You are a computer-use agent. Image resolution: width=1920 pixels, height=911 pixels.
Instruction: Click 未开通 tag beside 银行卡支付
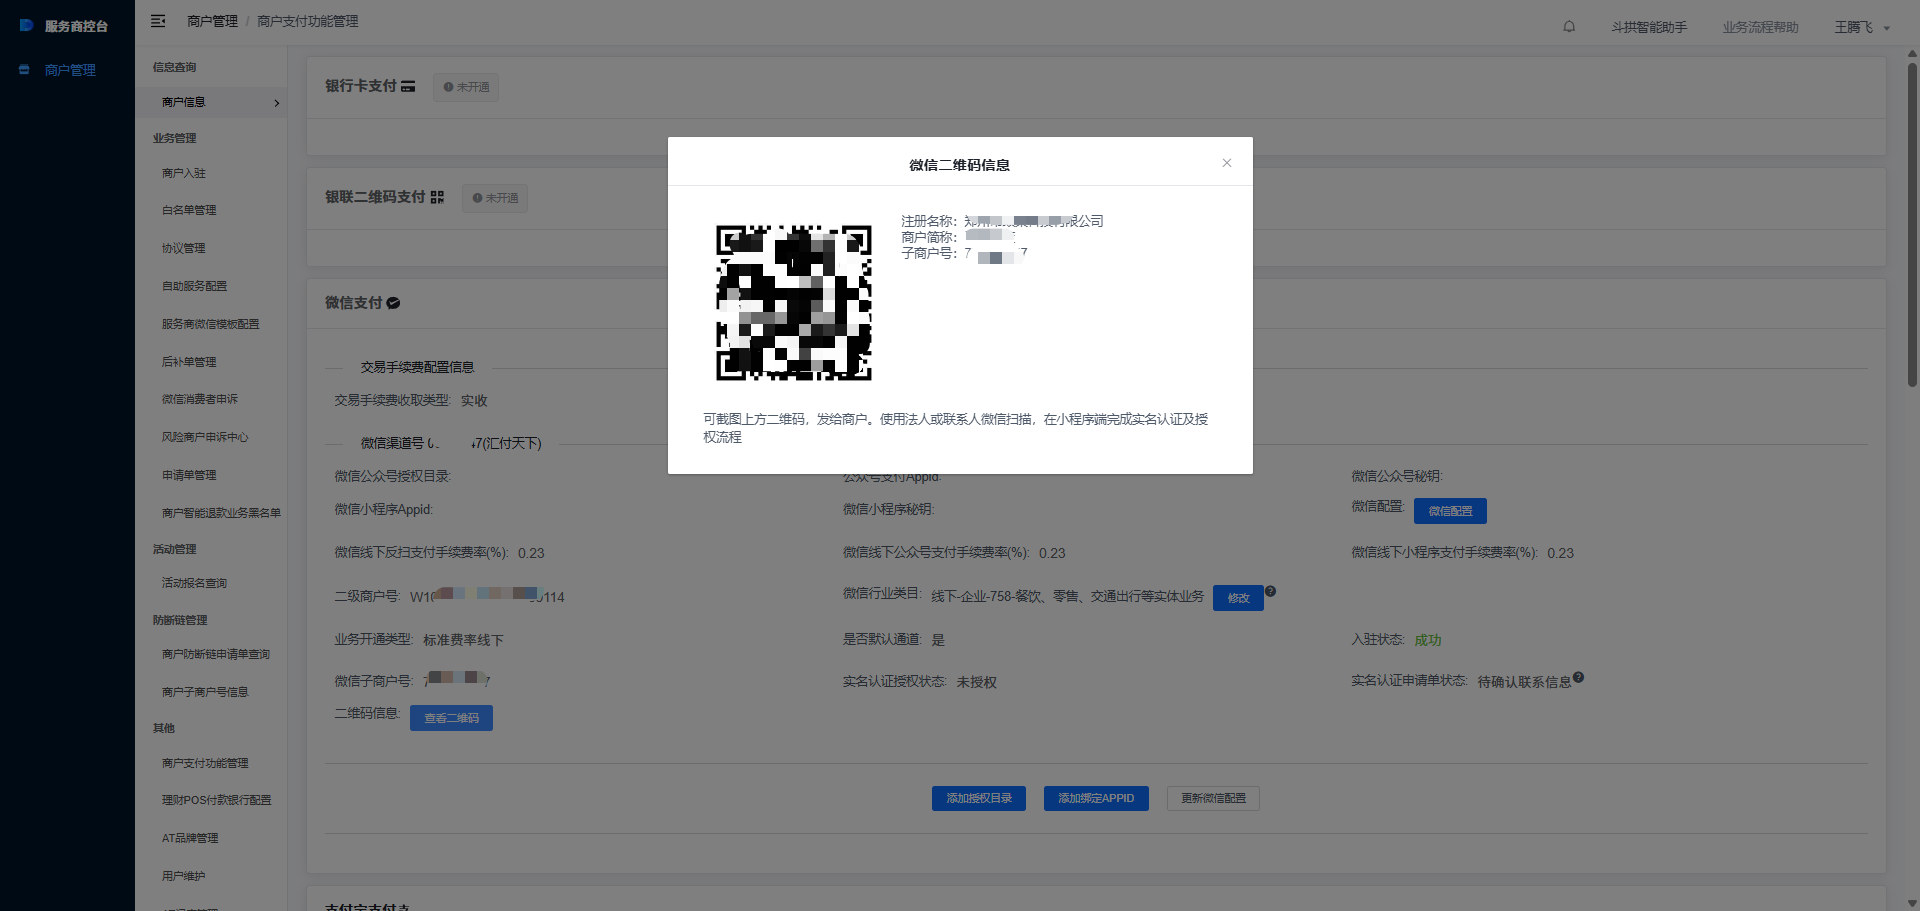(466, 87)
